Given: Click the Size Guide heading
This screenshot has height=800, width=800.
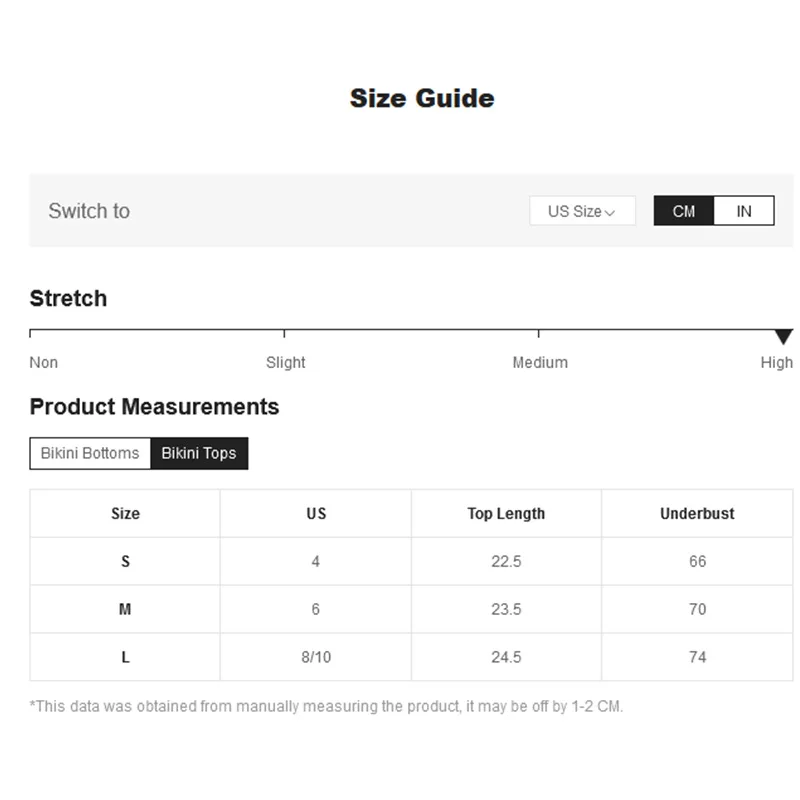Looking at the screenshot, I should click(422, 98).
